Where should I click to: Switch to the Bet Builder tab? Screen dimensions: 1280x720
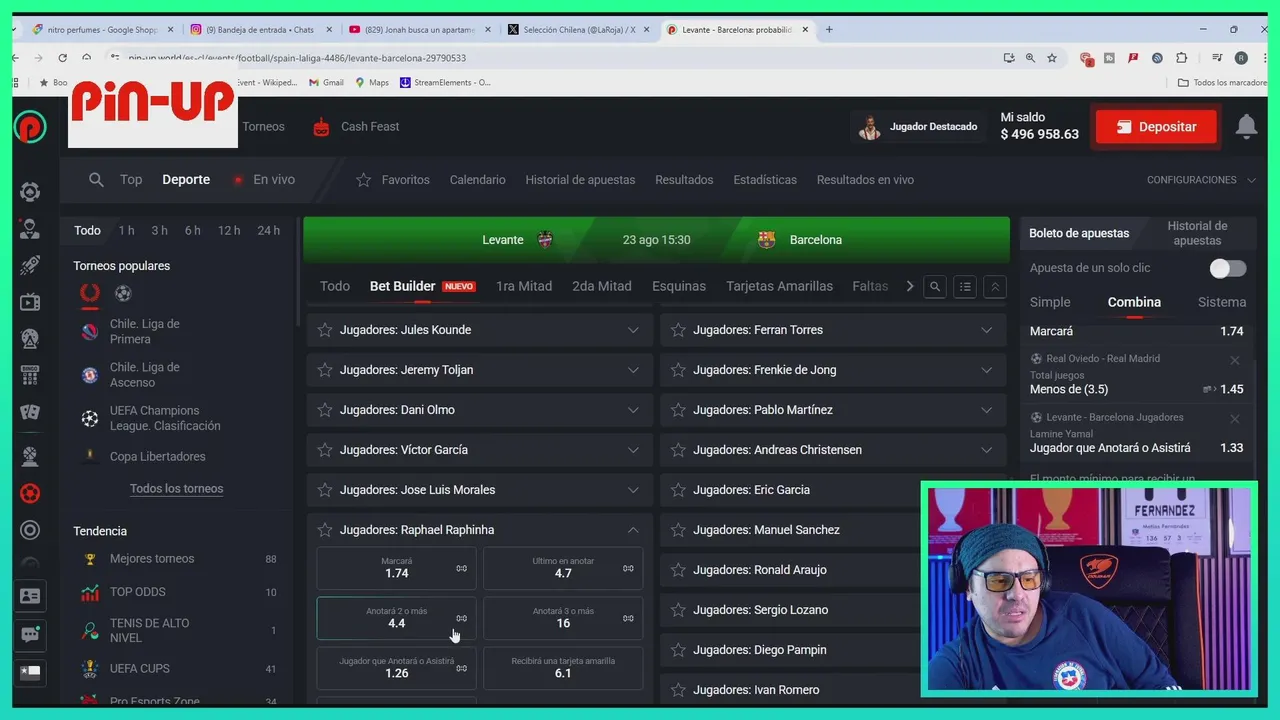coord(422,286)
